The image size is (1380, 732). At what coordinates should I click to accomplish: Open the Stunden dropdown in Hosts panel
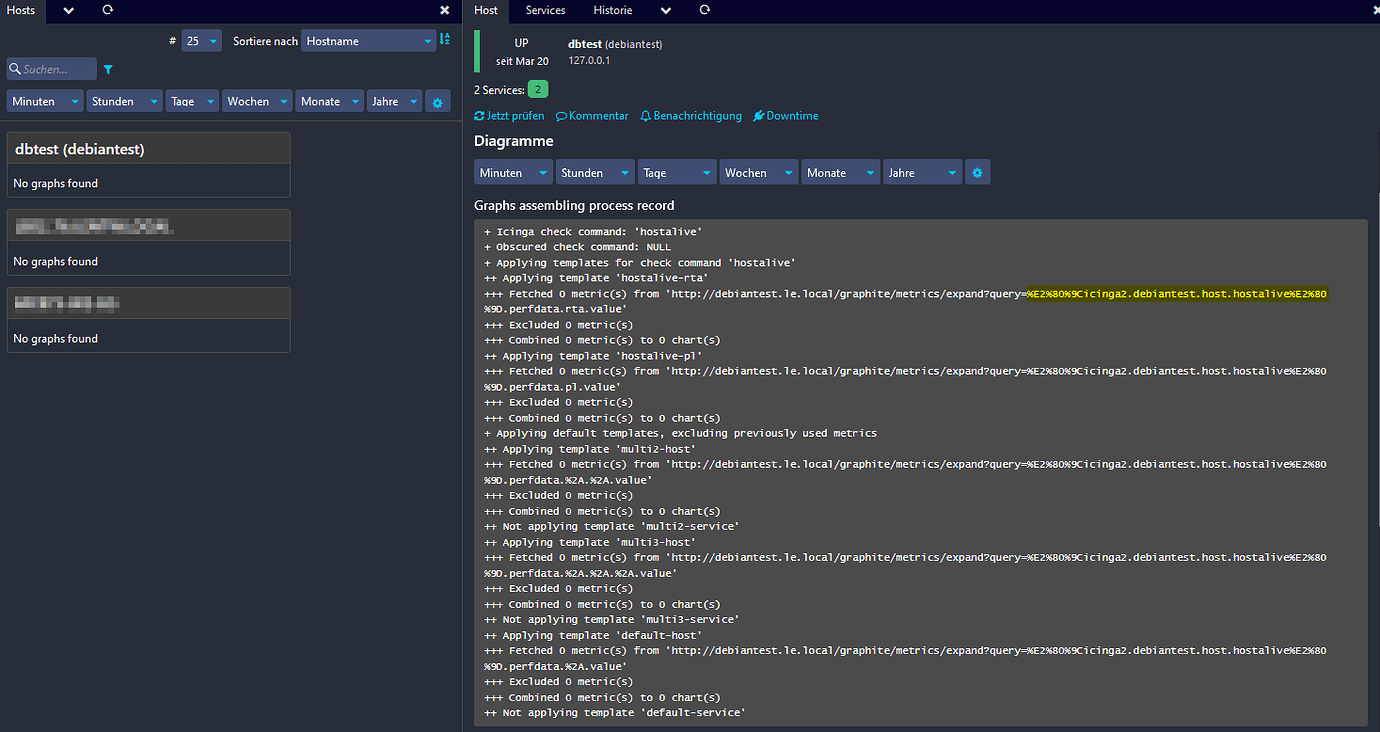pos(124,101)
